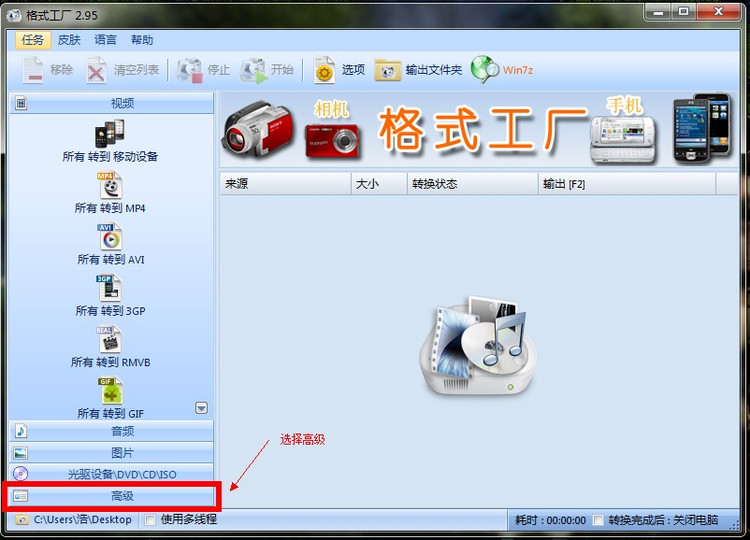Select 所有 转到 RMVB icon

click(x=110, y=340)
